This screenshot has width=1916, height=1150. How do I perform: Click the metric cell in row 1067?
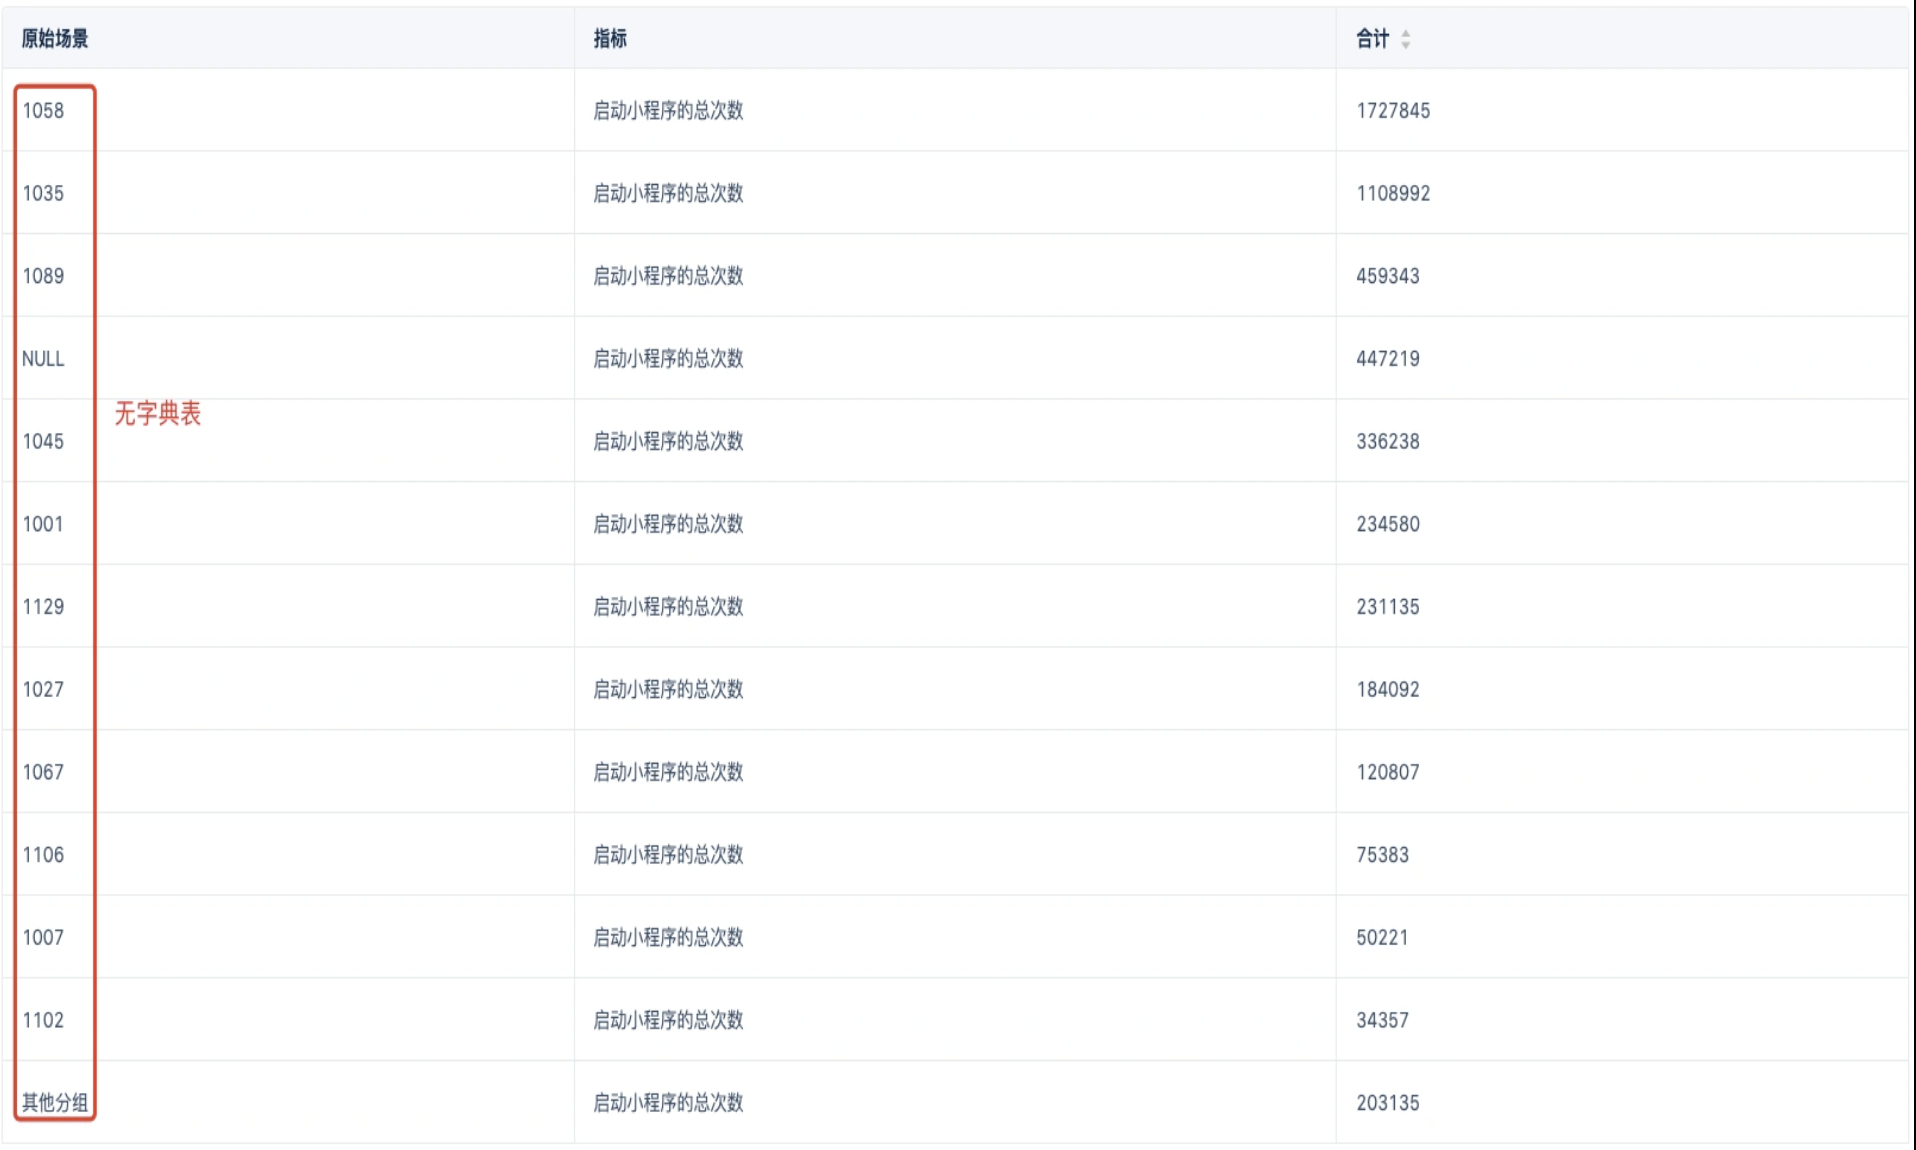click(668, 772)
